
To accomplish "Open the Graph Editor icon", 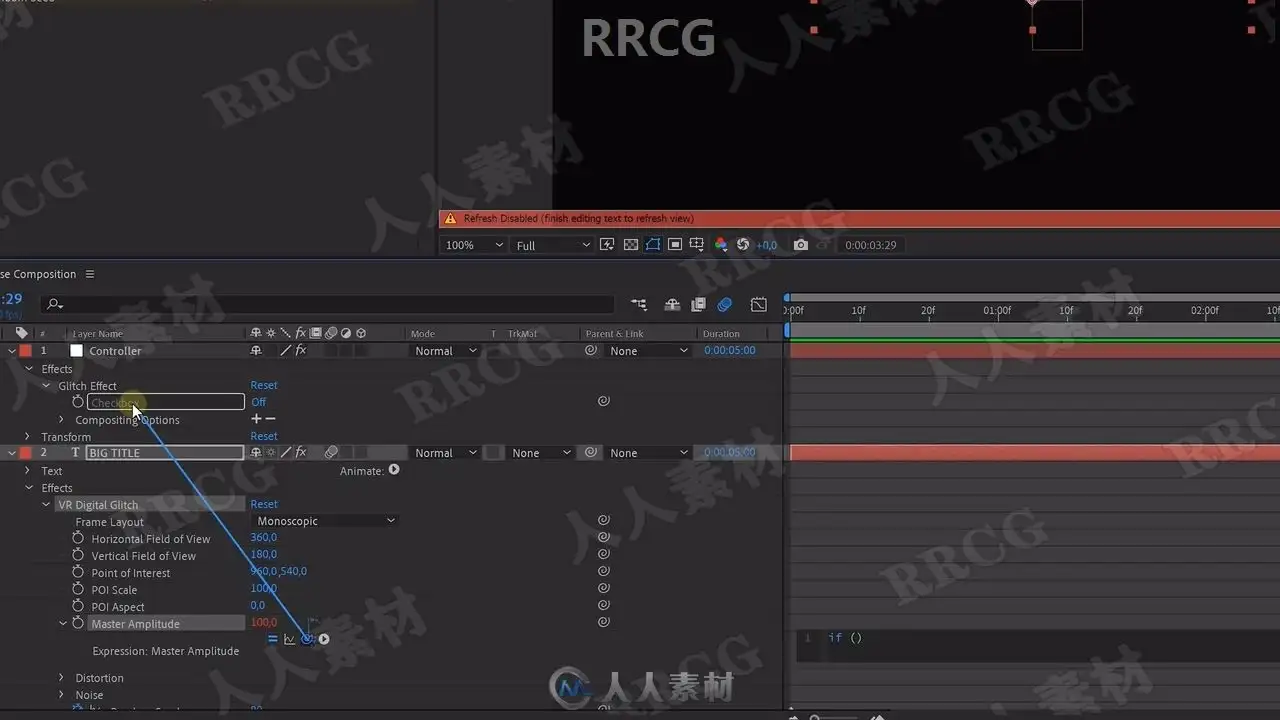I will (x=759, y=305).
